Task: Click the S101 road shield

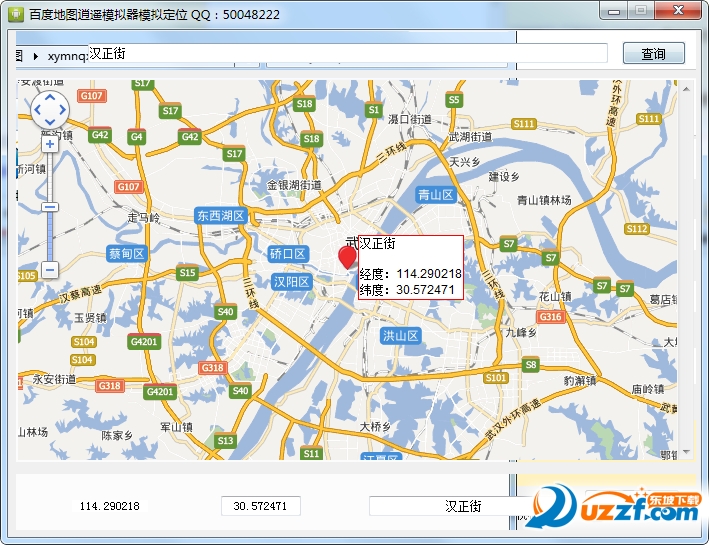Action: pos(496,378)
